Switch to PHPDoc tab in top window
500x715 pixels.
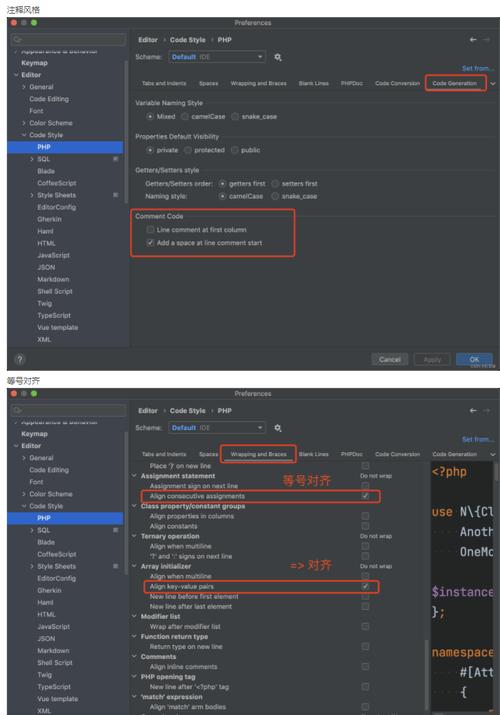(x=352, y=83)
